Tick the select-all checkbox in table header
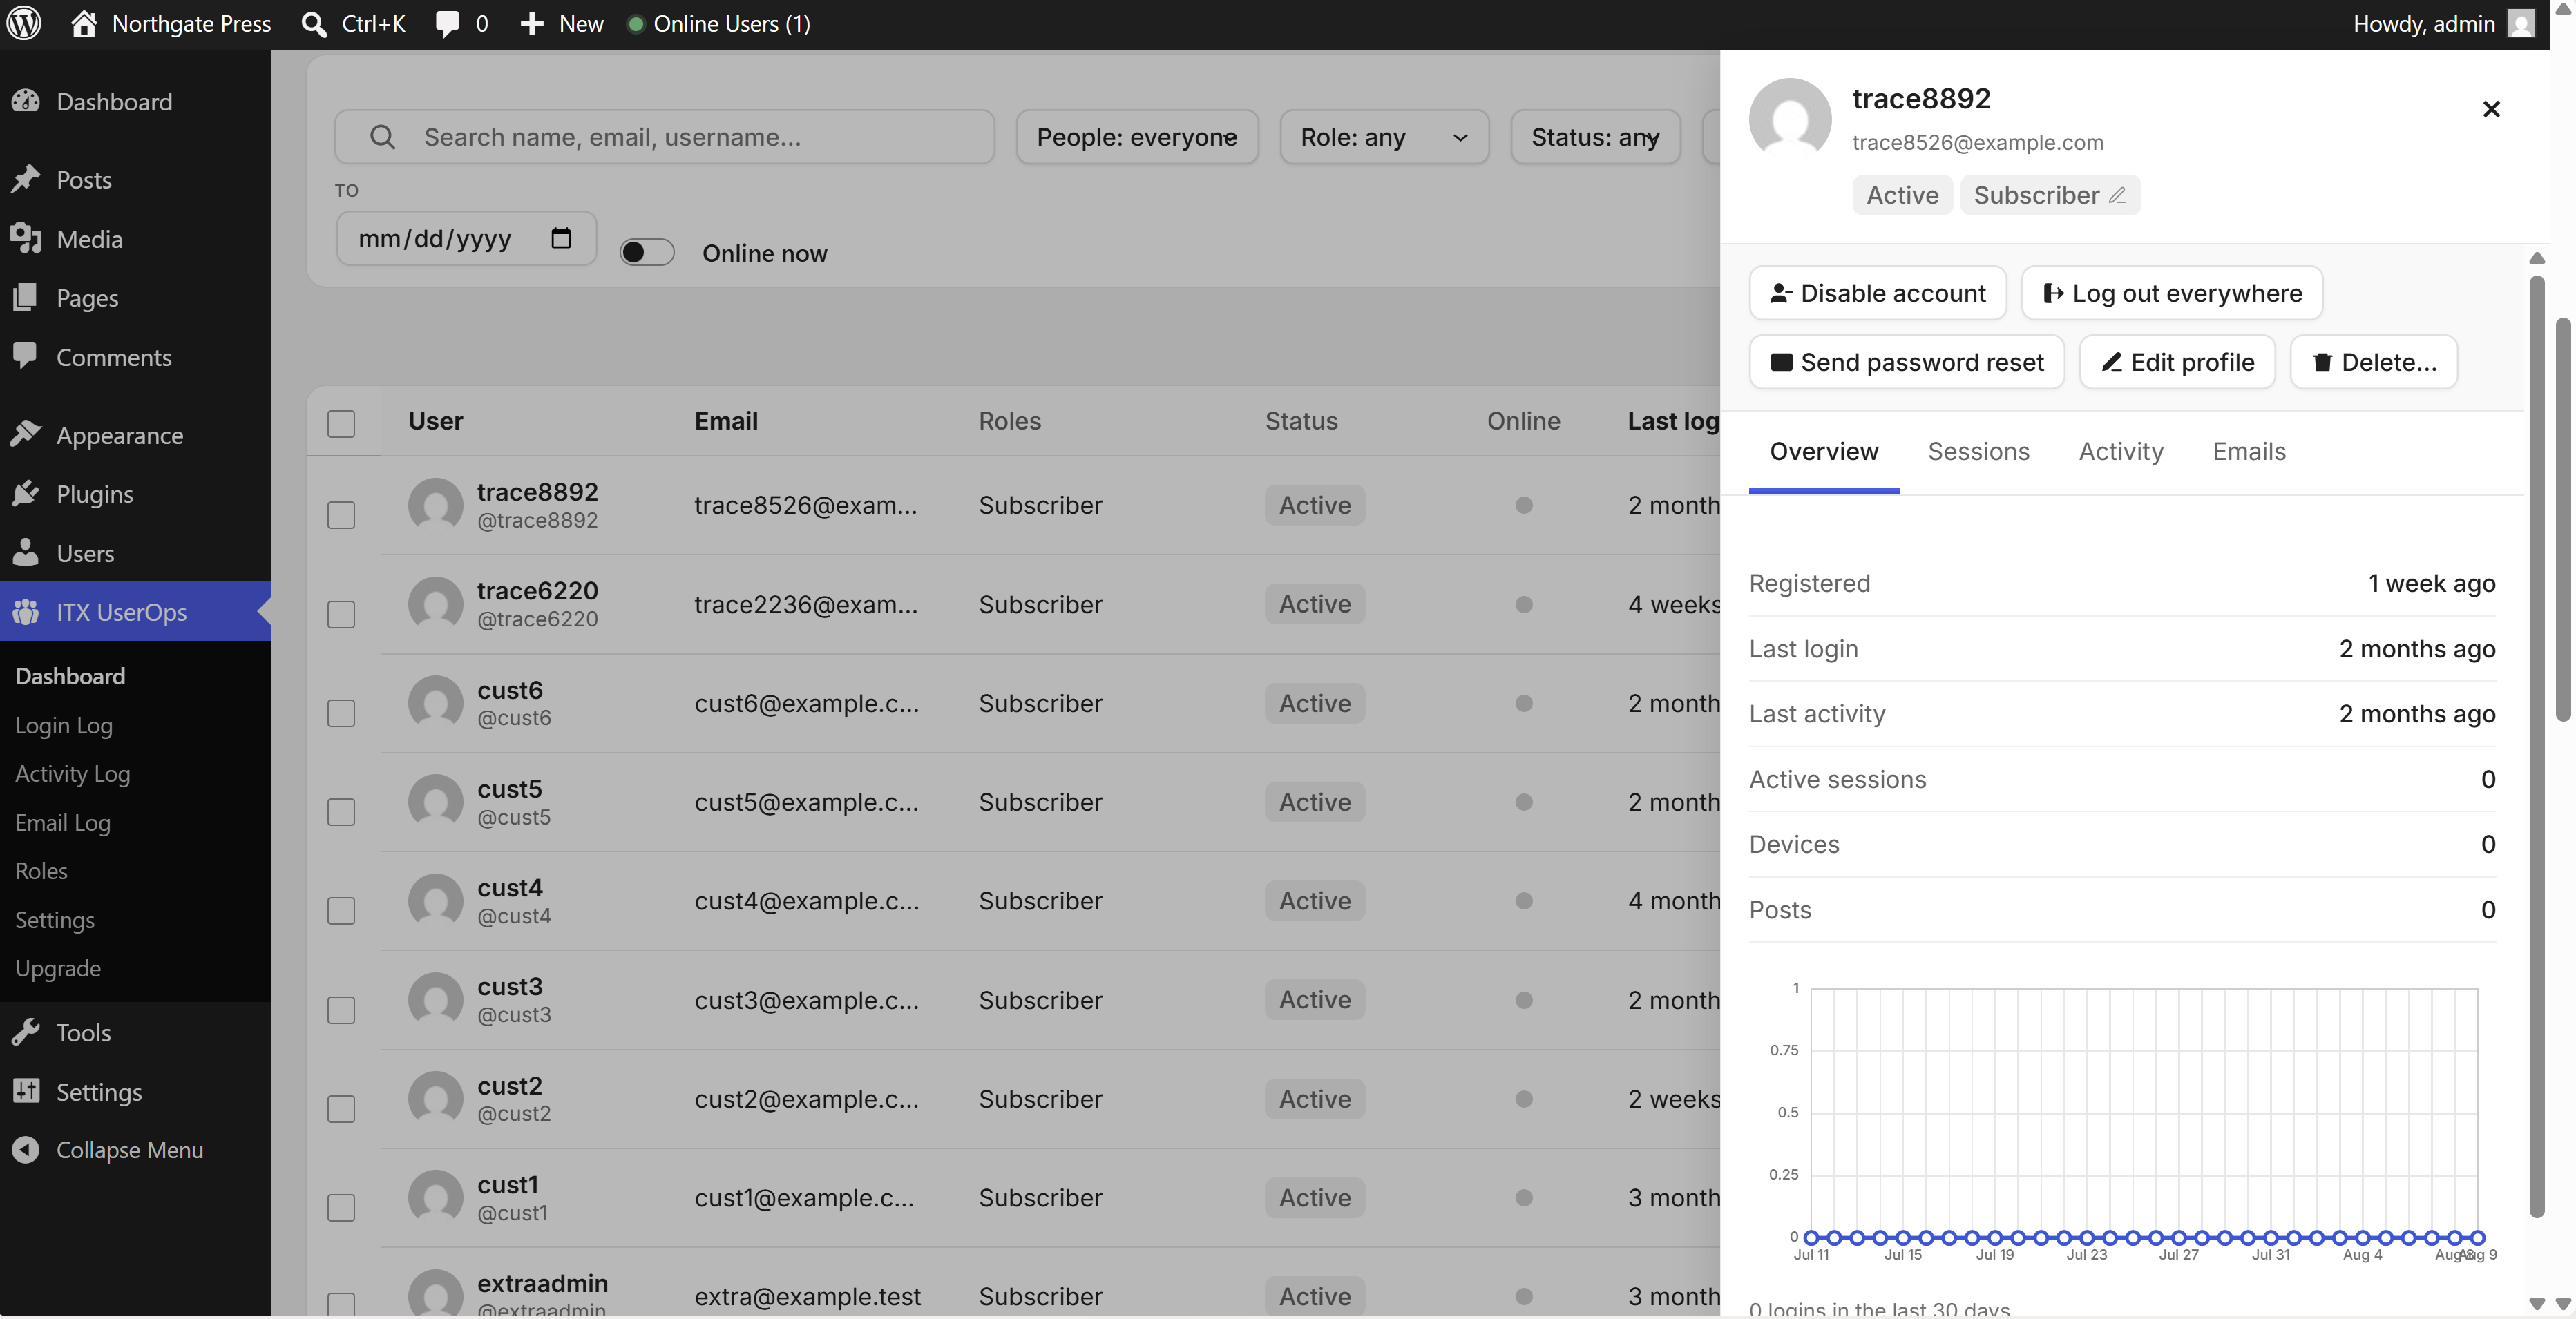Viewport: 2576px width, 1319px height. pos(341,423)
